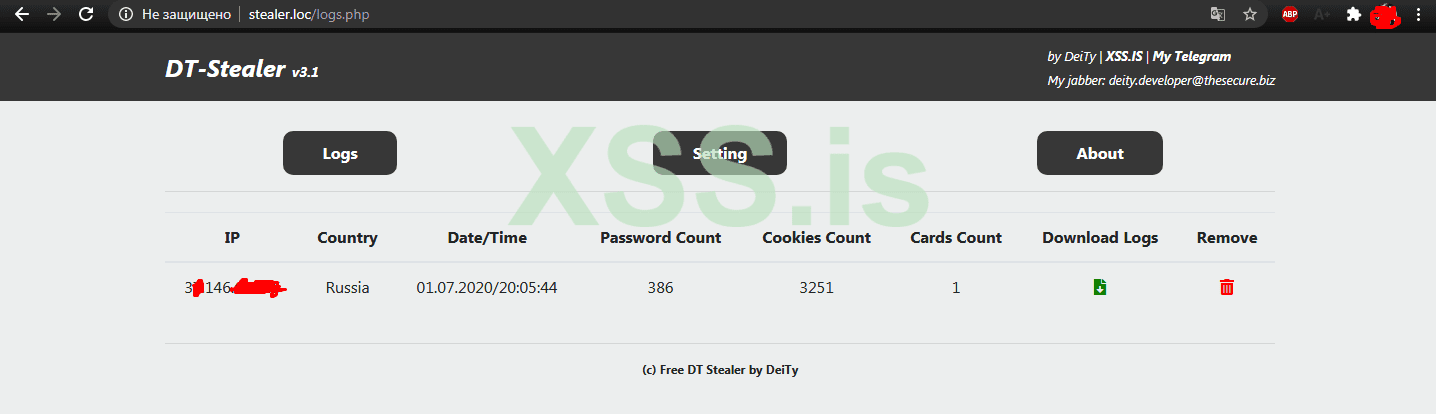This screenshot has width=1436, height=414.
Task: Click the green download icon in the row
Action: coord(1100,288)
